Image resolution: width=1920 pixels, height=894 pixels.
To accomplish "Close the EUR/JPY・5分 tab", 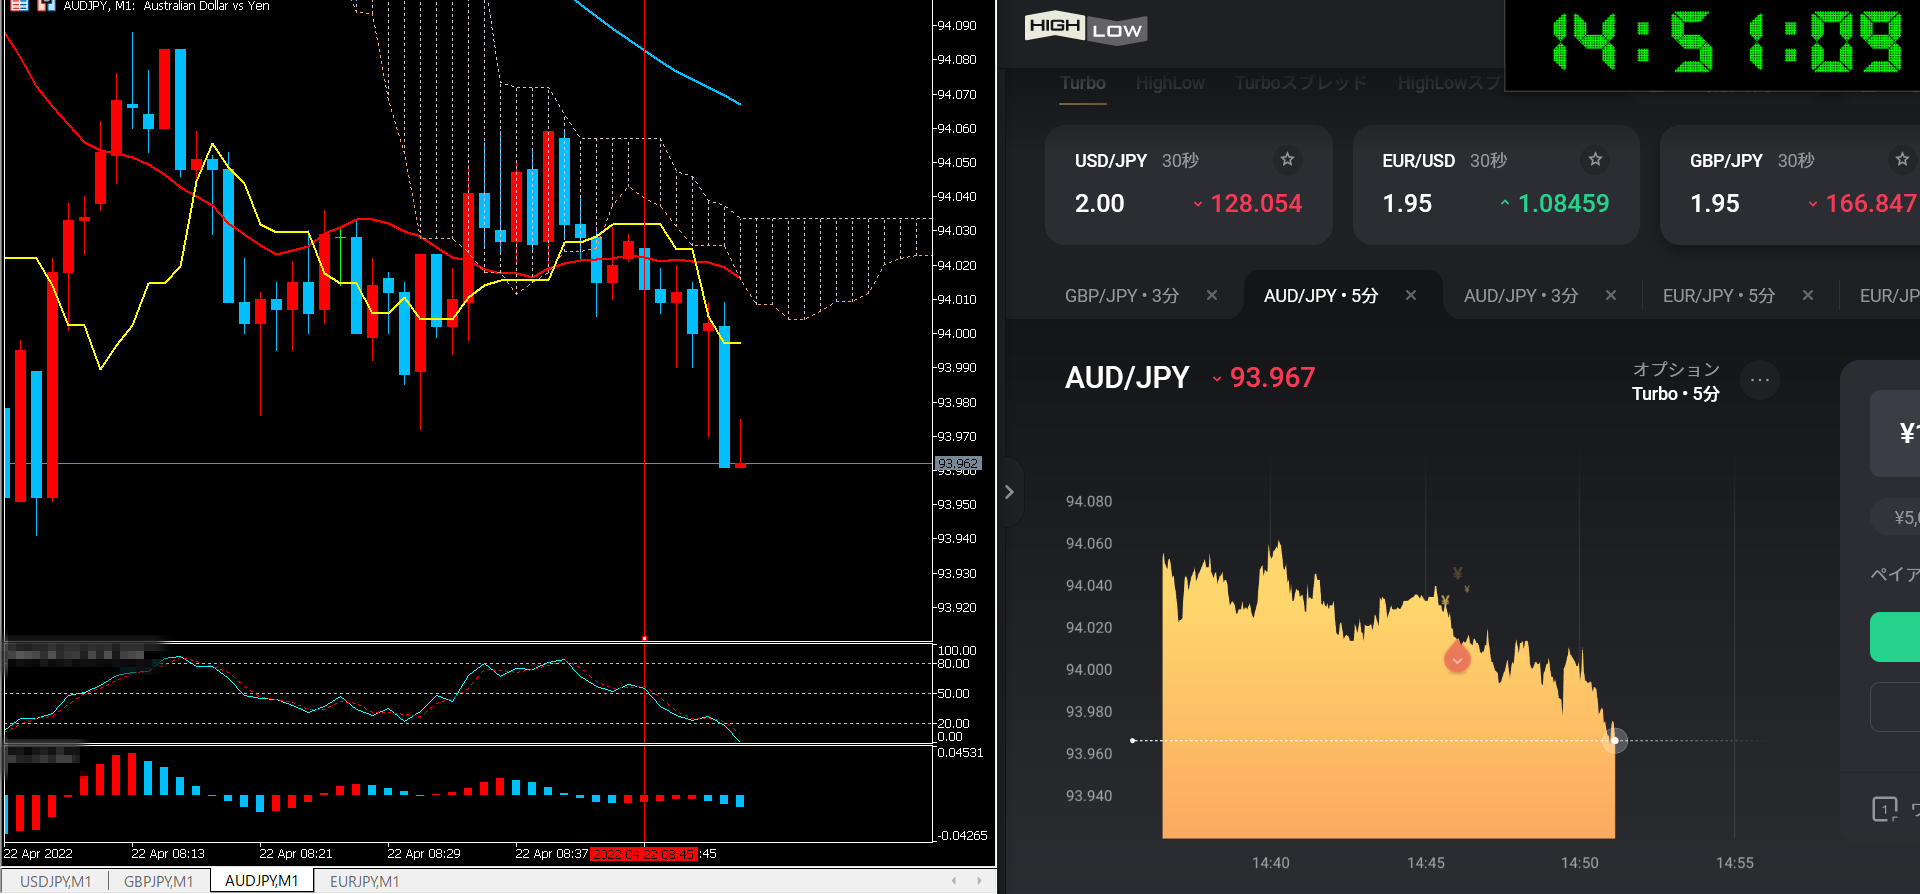I will (1808, 295).
